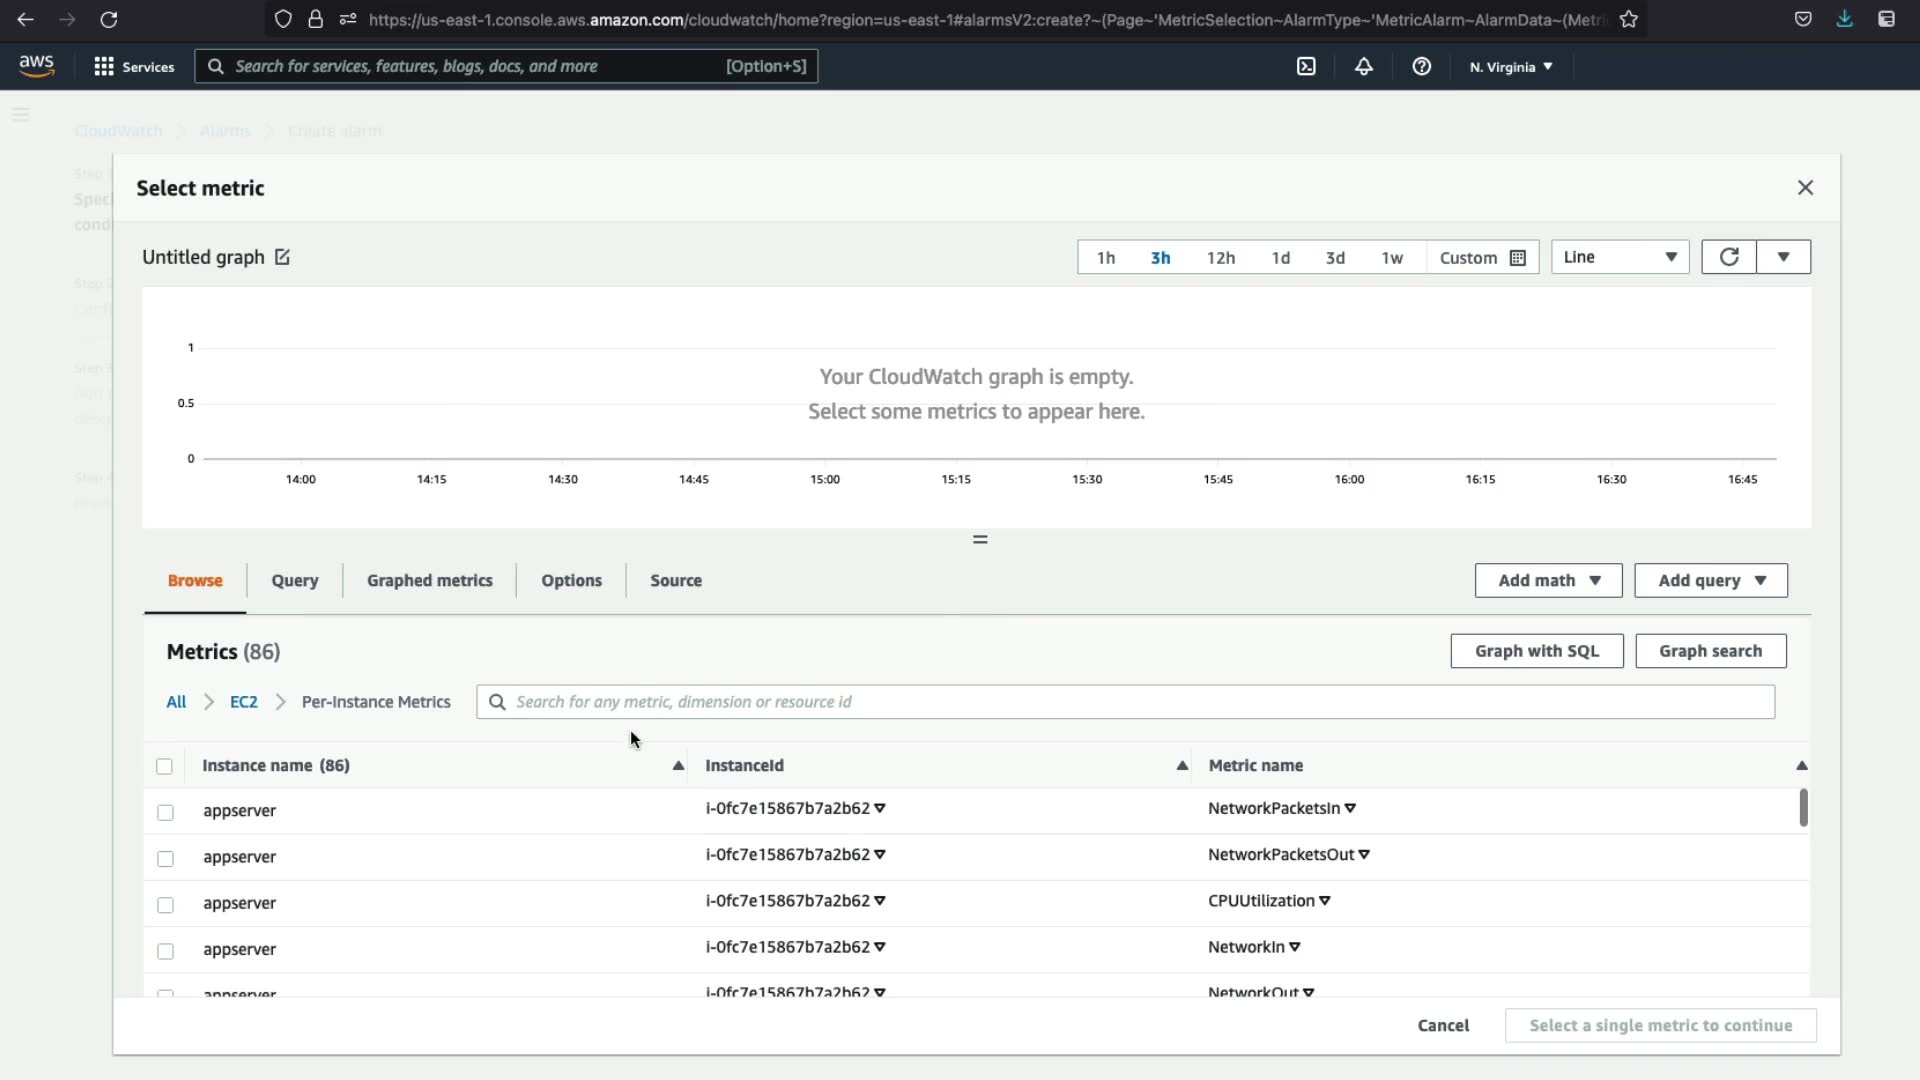Click the graph panel resize handle
Screen dimensions: 1920x1080
[980, 540]
